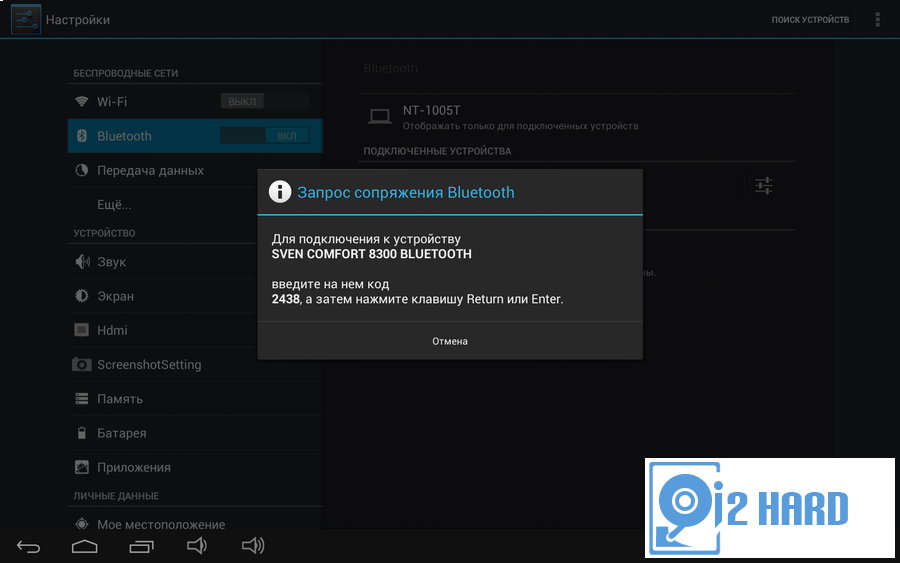Cancel pairing with the Отмена button

click(x=450, y=341)
